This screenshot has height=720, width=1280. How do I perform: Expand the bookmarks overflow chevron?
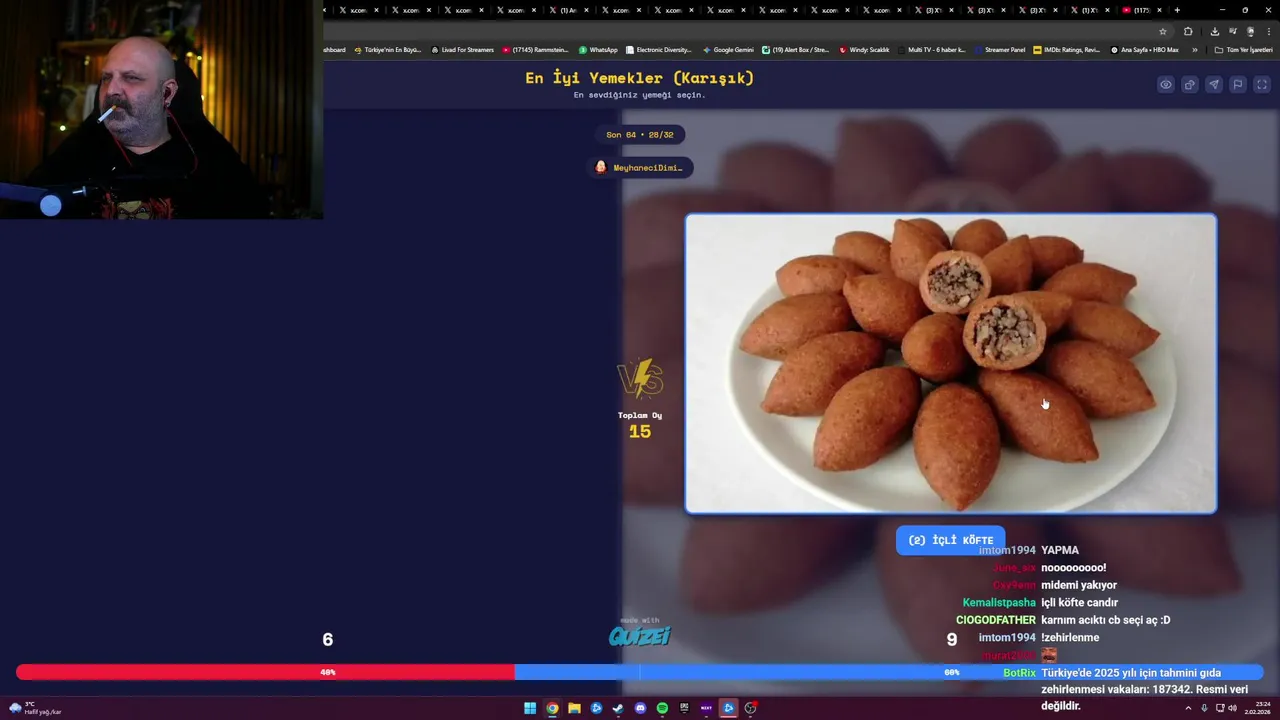tap(1195, 50)
